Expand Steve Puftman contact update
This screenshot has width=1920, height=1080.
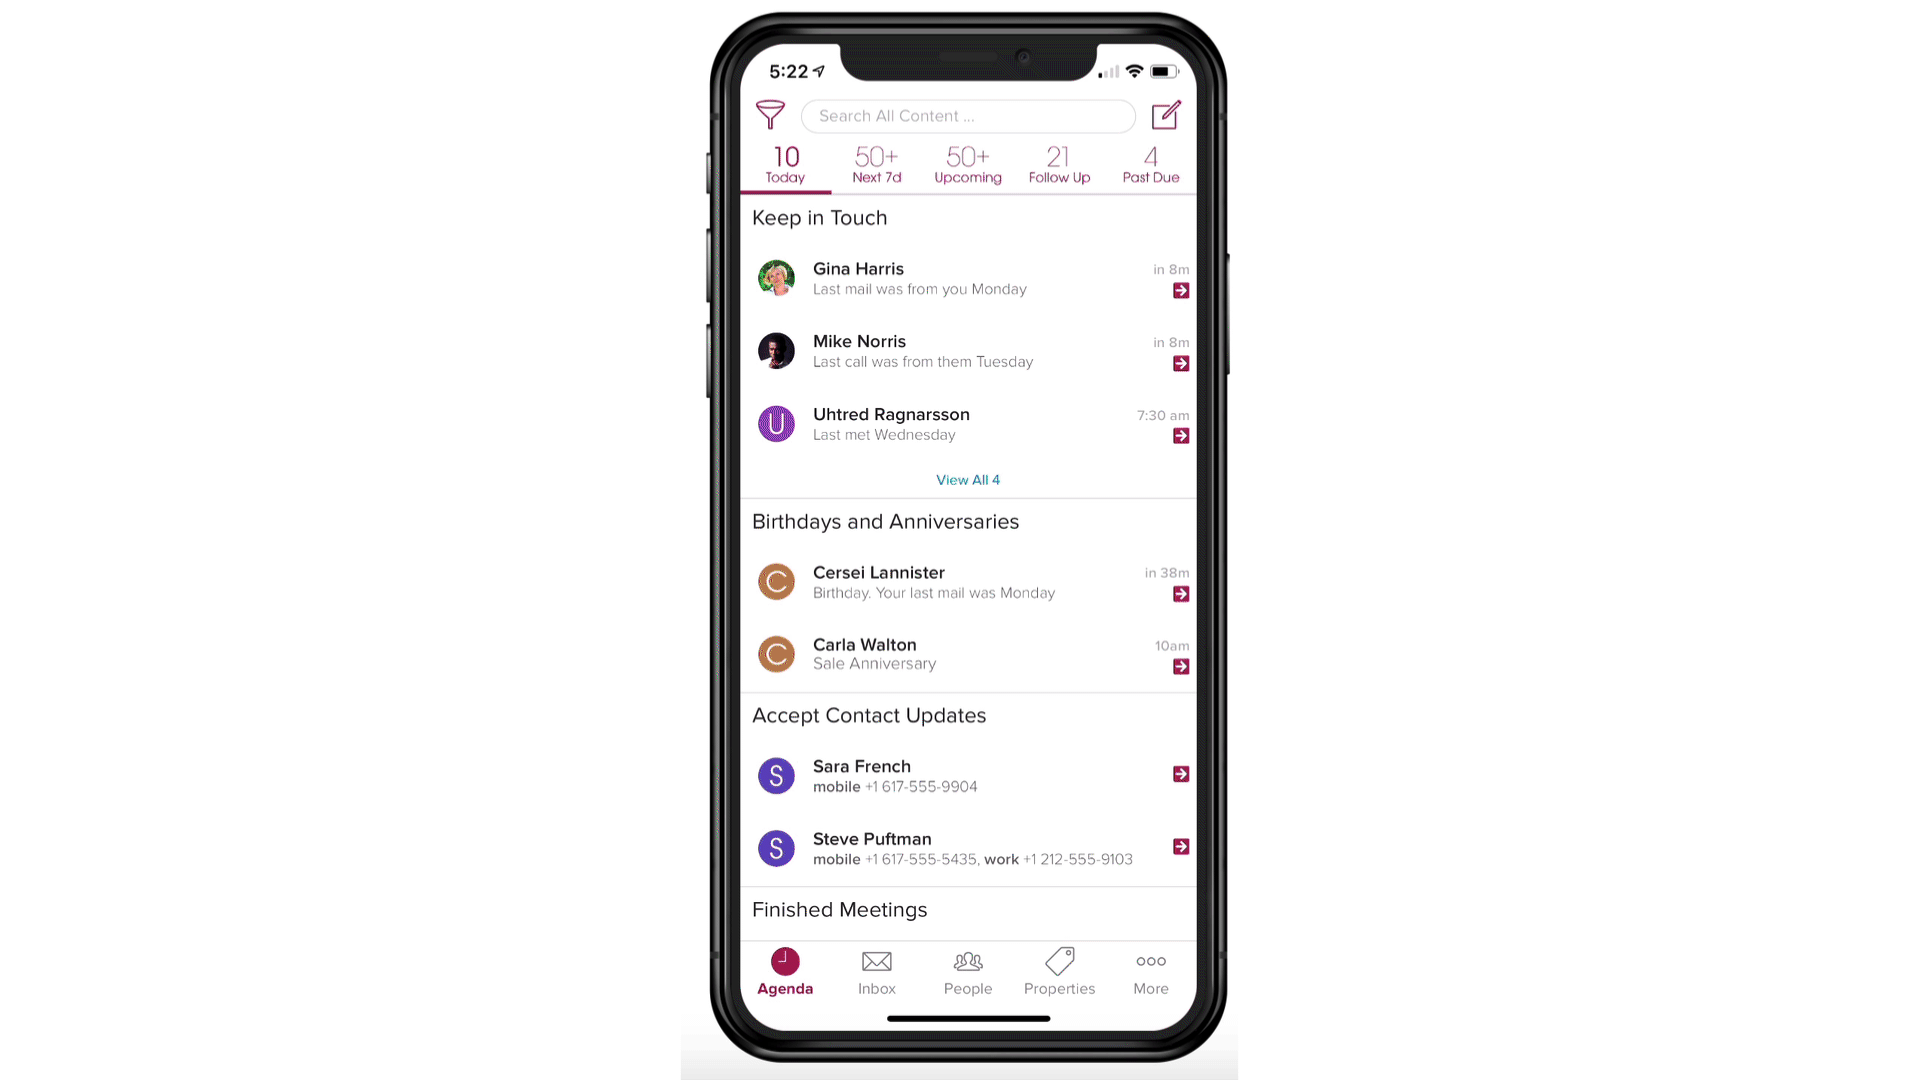coord(1180,845)
